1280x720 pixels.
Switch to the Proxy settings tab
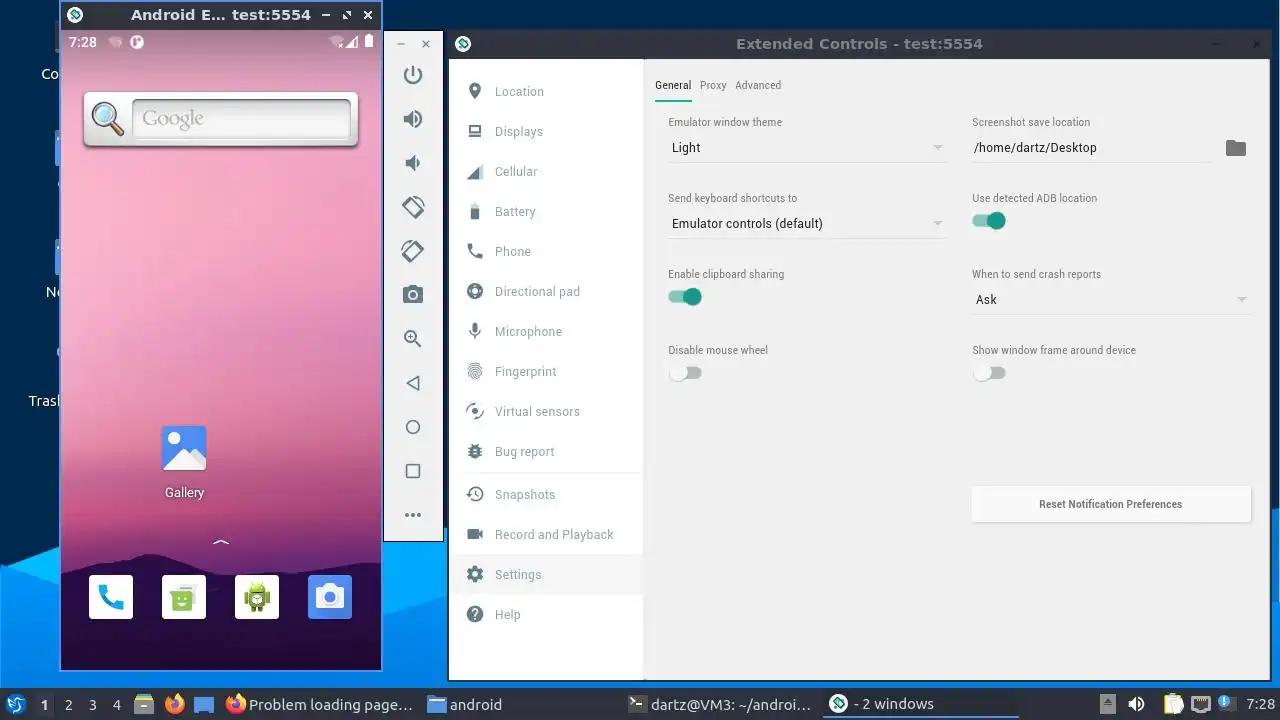(713, 85)
